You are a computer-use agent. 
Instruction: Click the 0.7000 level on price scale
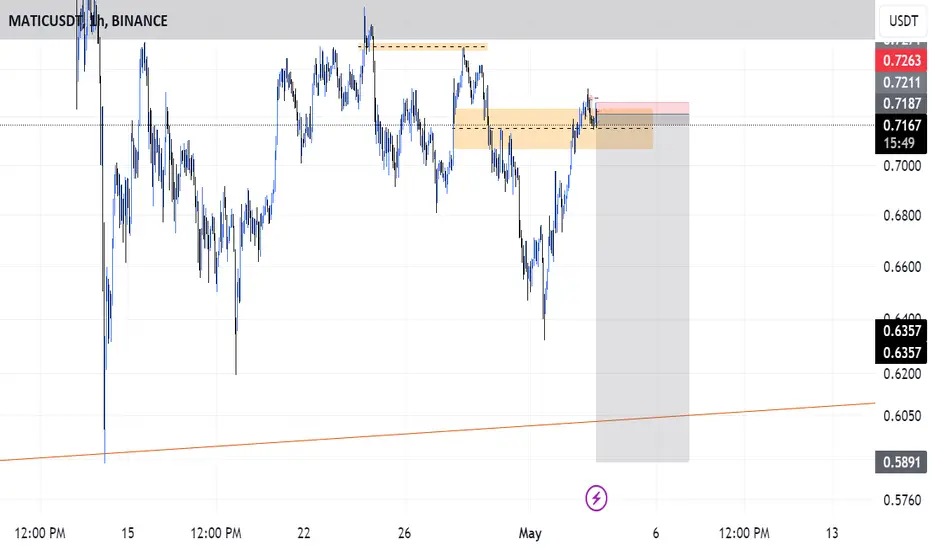[x=901, y=166]
